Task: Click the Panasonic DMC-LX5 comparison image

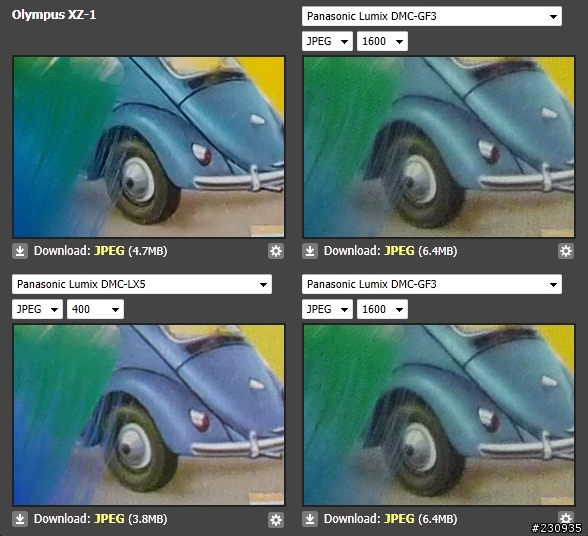Action: [x=149, y=415]
